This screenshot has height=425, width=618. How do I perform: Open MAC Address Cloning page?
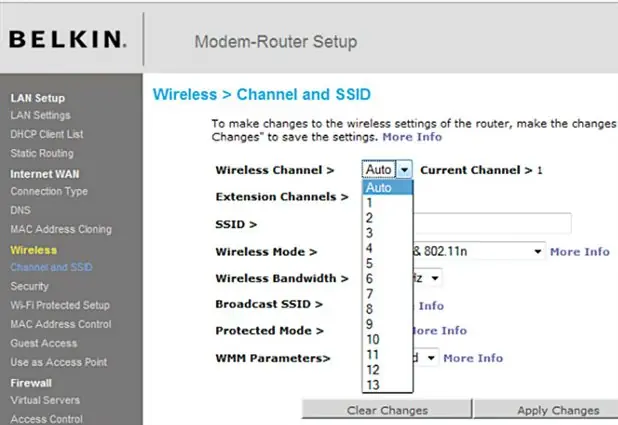tap(61, 229)
